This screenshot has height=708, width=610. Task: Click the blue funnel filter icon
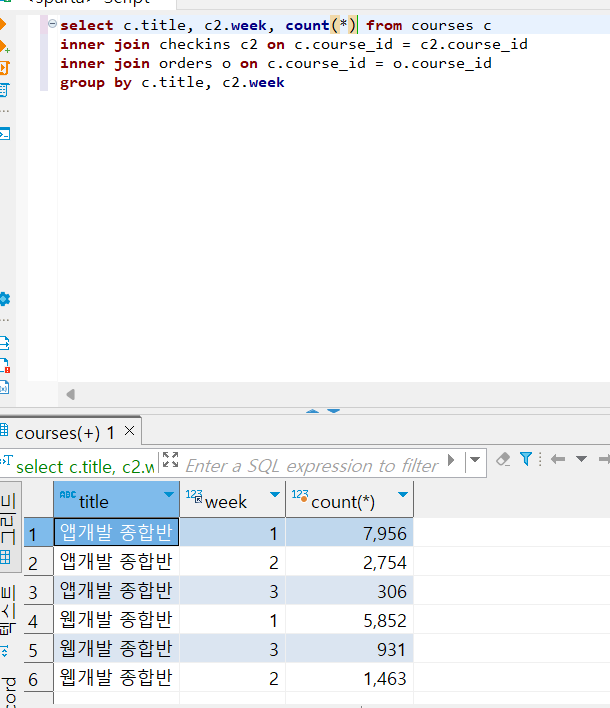(x=526, y=459)
